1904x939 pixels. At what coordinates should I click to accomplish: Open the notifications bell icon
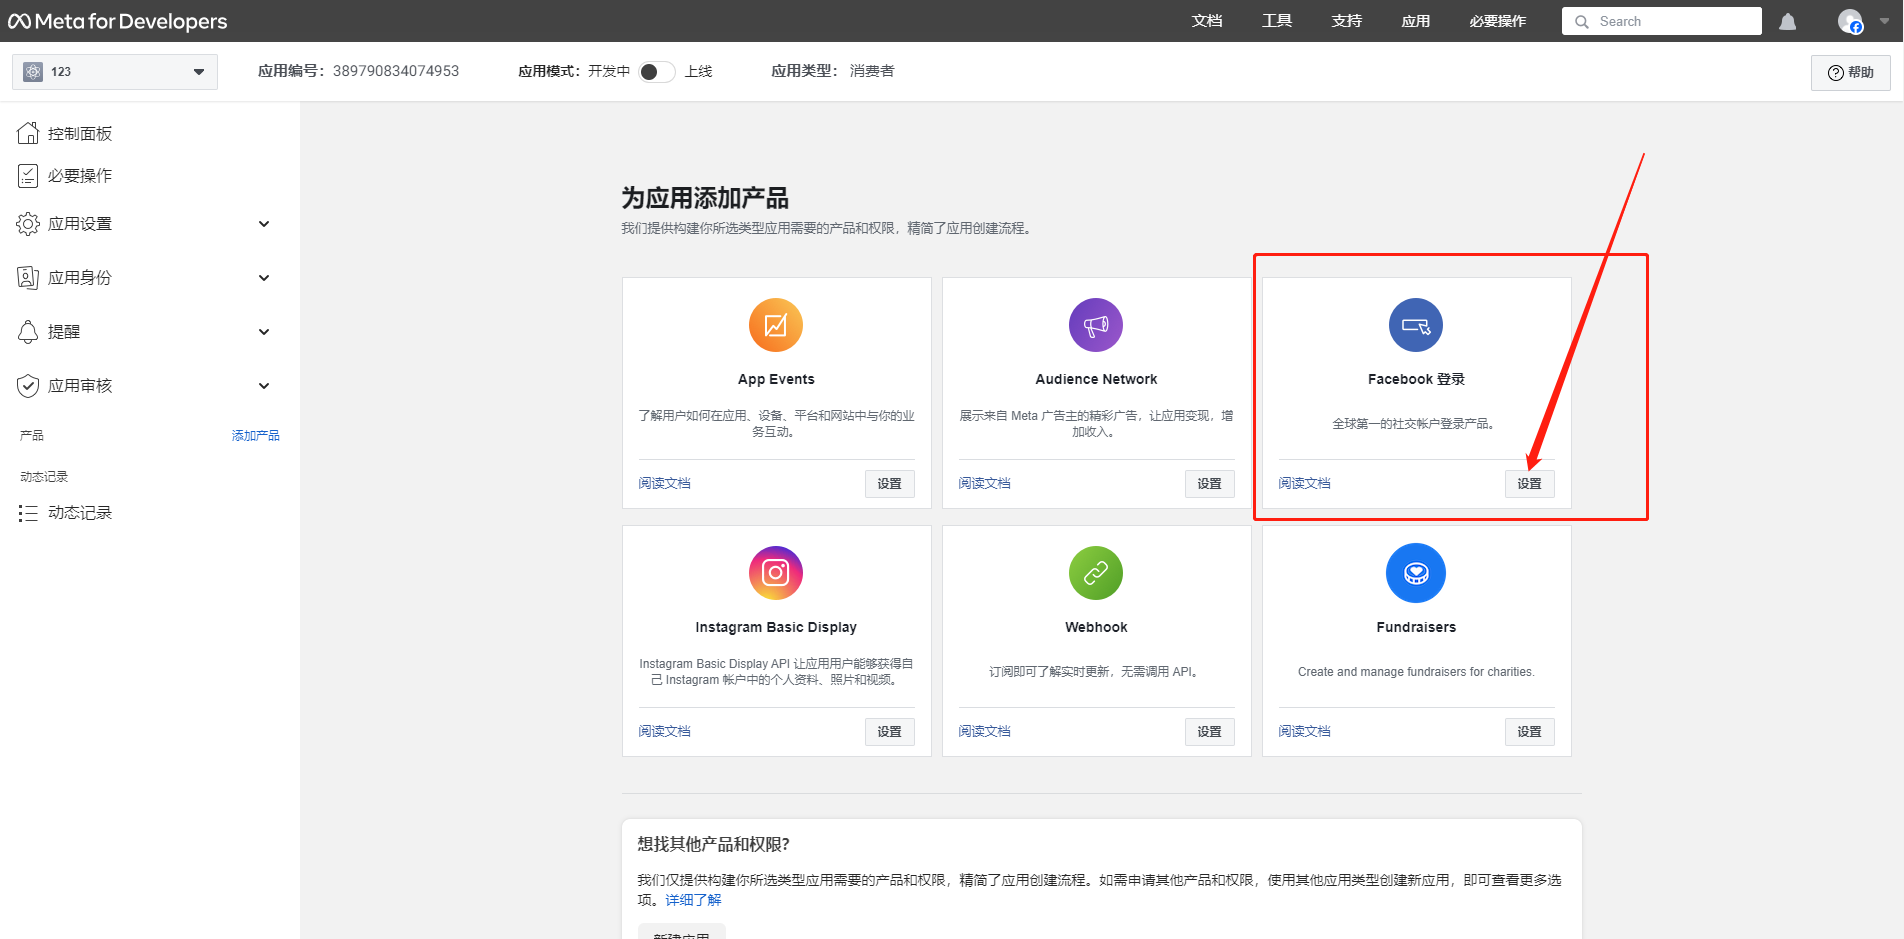[x=1787, y=22]
